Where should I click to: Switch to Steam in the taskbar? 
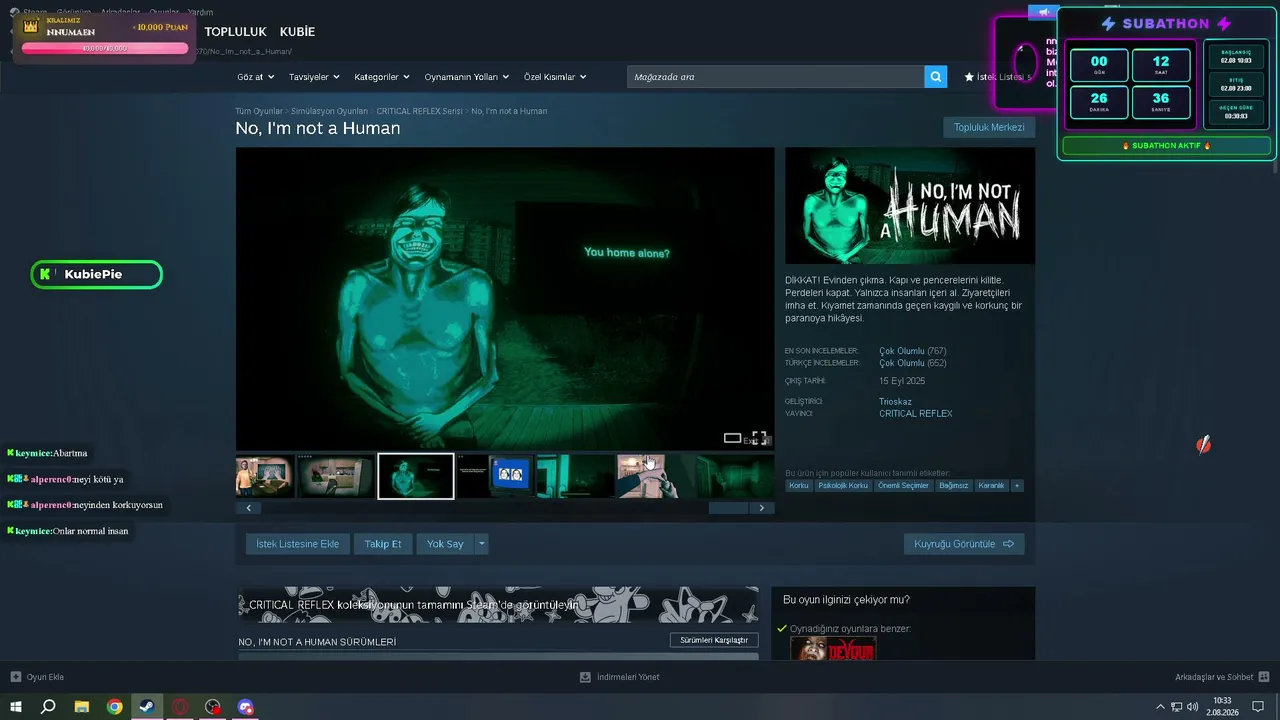click(x=147, y=707)
